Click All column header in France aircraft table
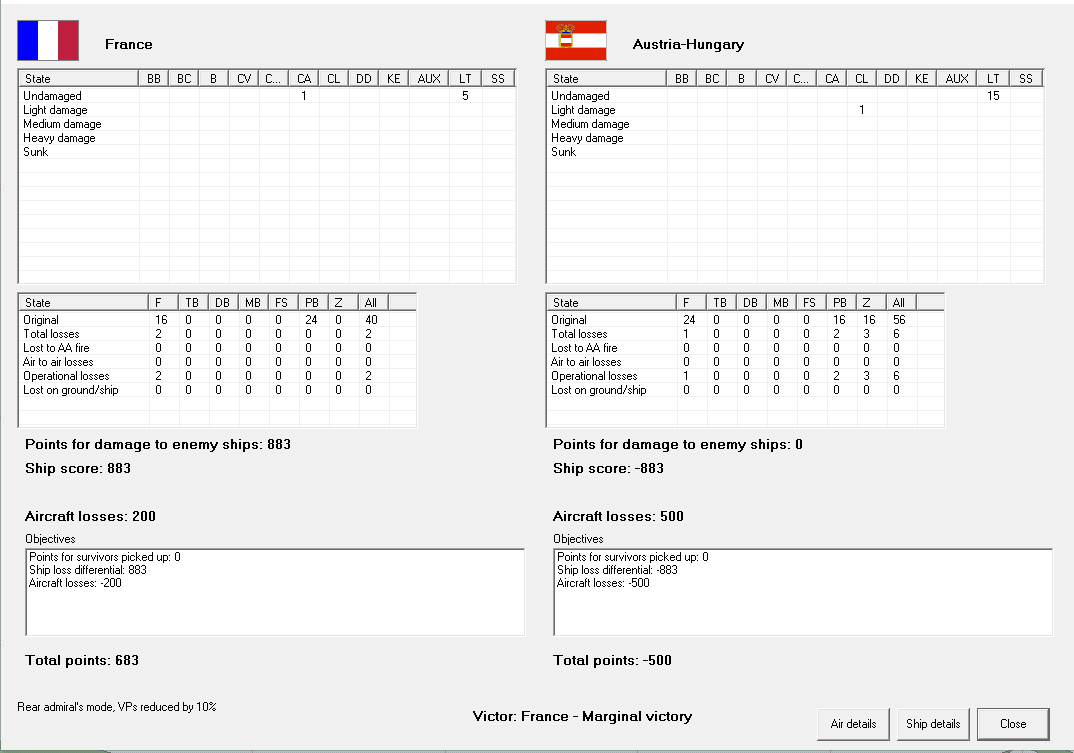1074x753 pixels. [371, 302]
